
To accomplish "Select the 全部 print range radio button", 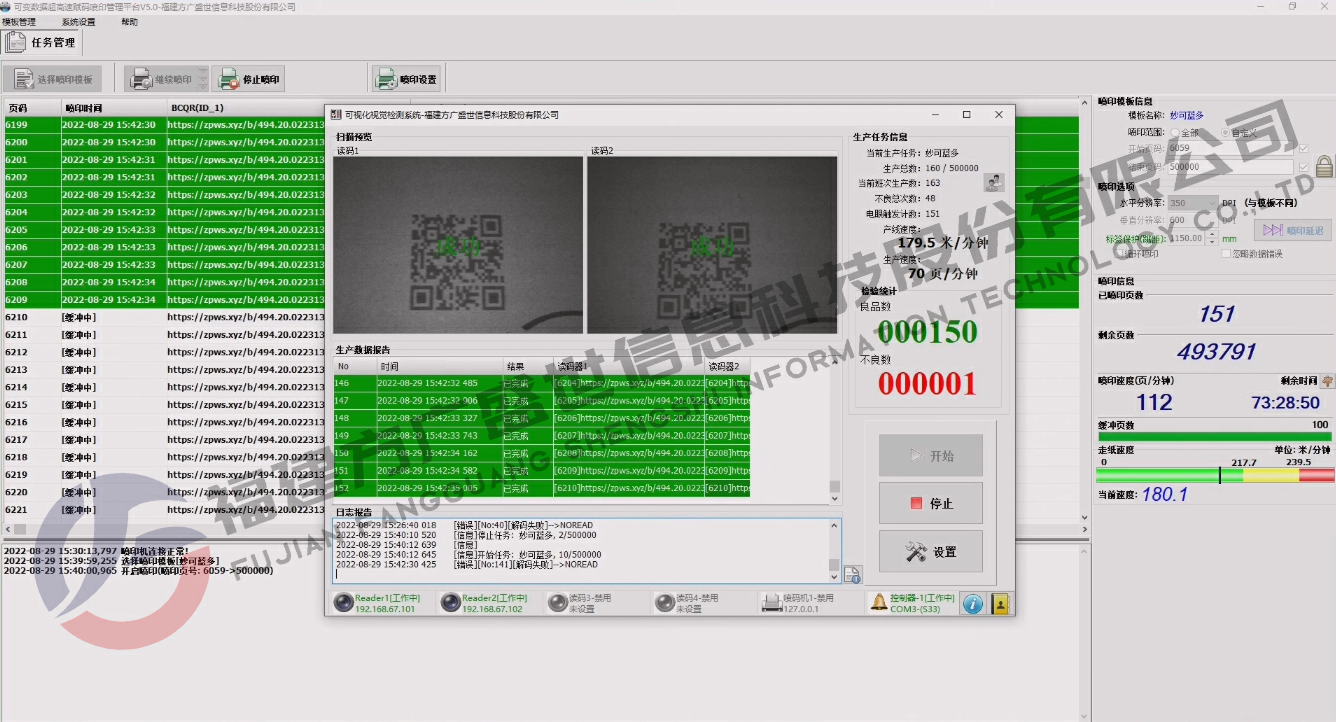I will pos(1175,132).
